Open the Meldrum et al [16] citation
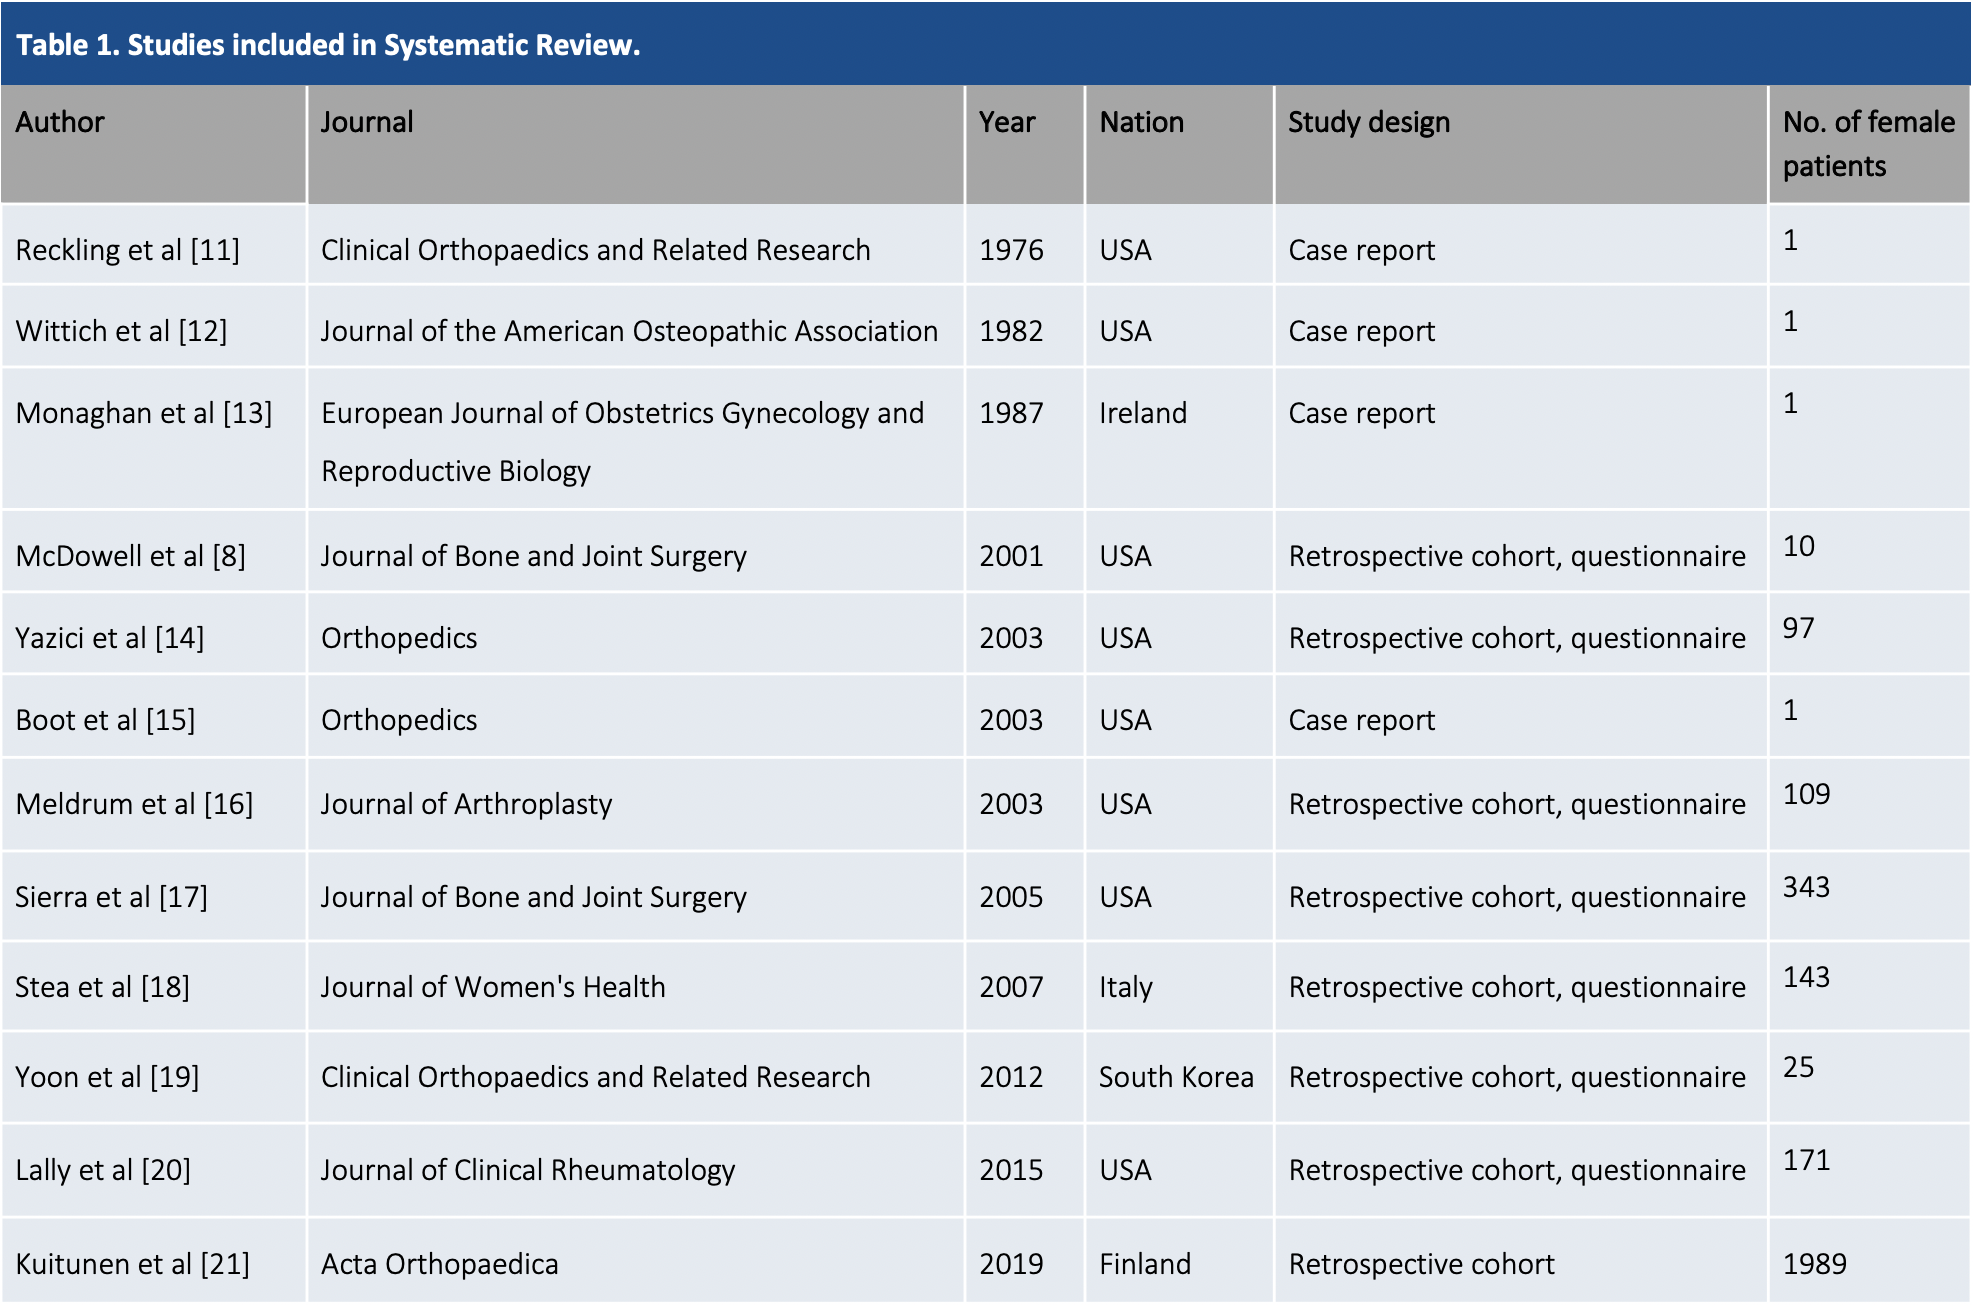 (x=134, y=804)
